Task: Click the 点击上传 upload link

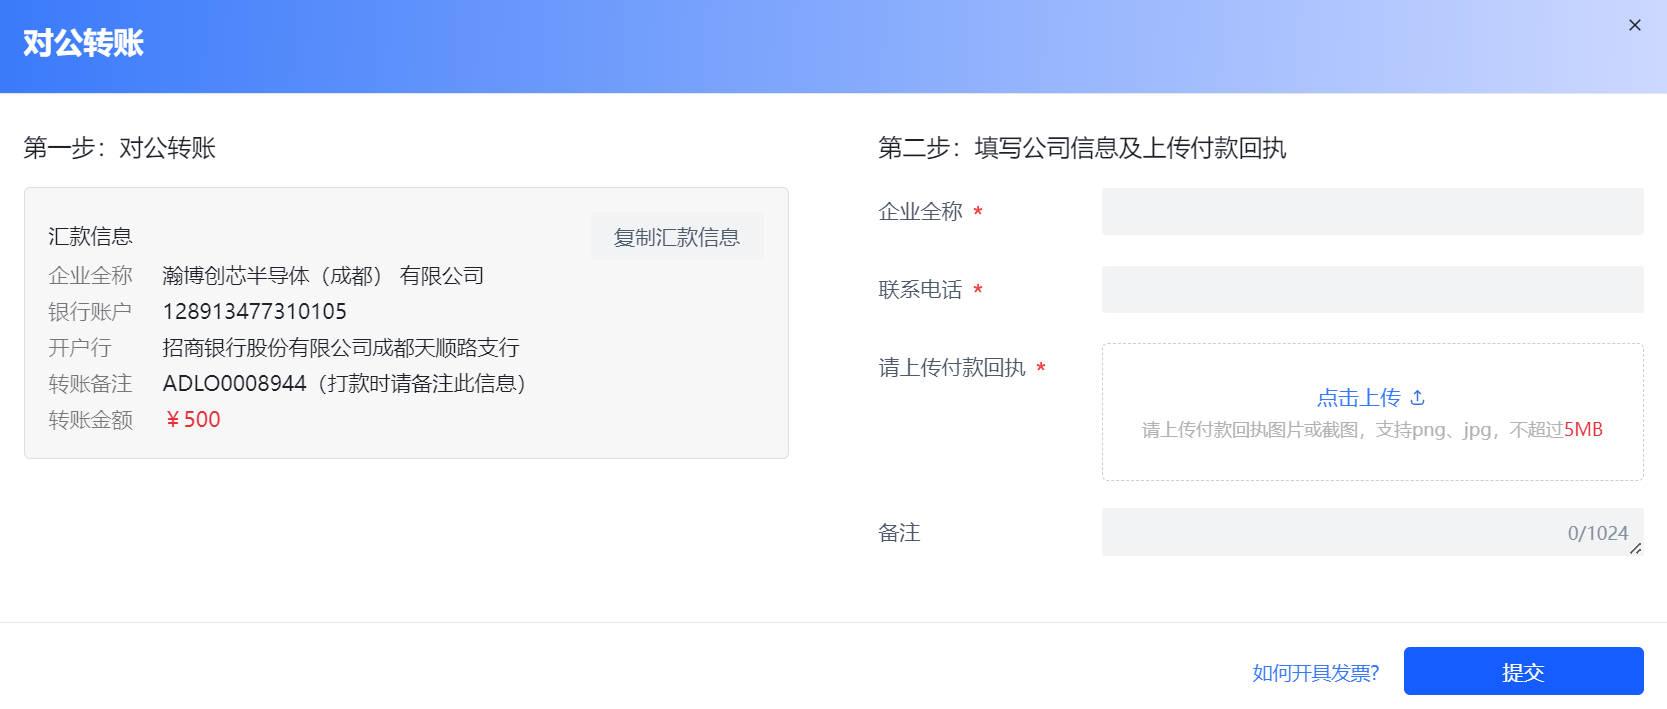Action: tap(1358, 398)
